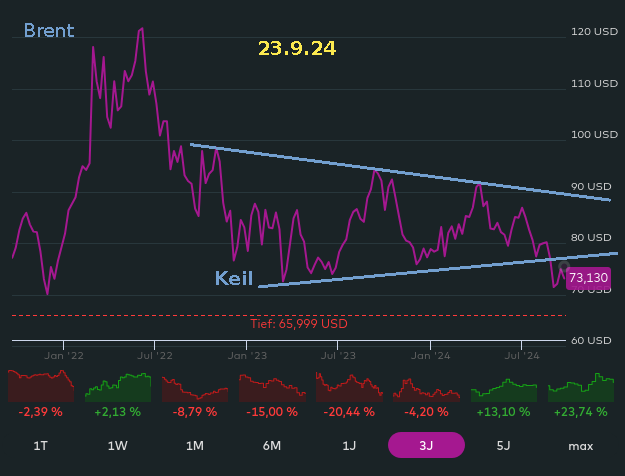The width and height of the screenshot is (625, 476).
Task: Open the +13,10 % mini chart thumbnail
Action: point(504,390)
